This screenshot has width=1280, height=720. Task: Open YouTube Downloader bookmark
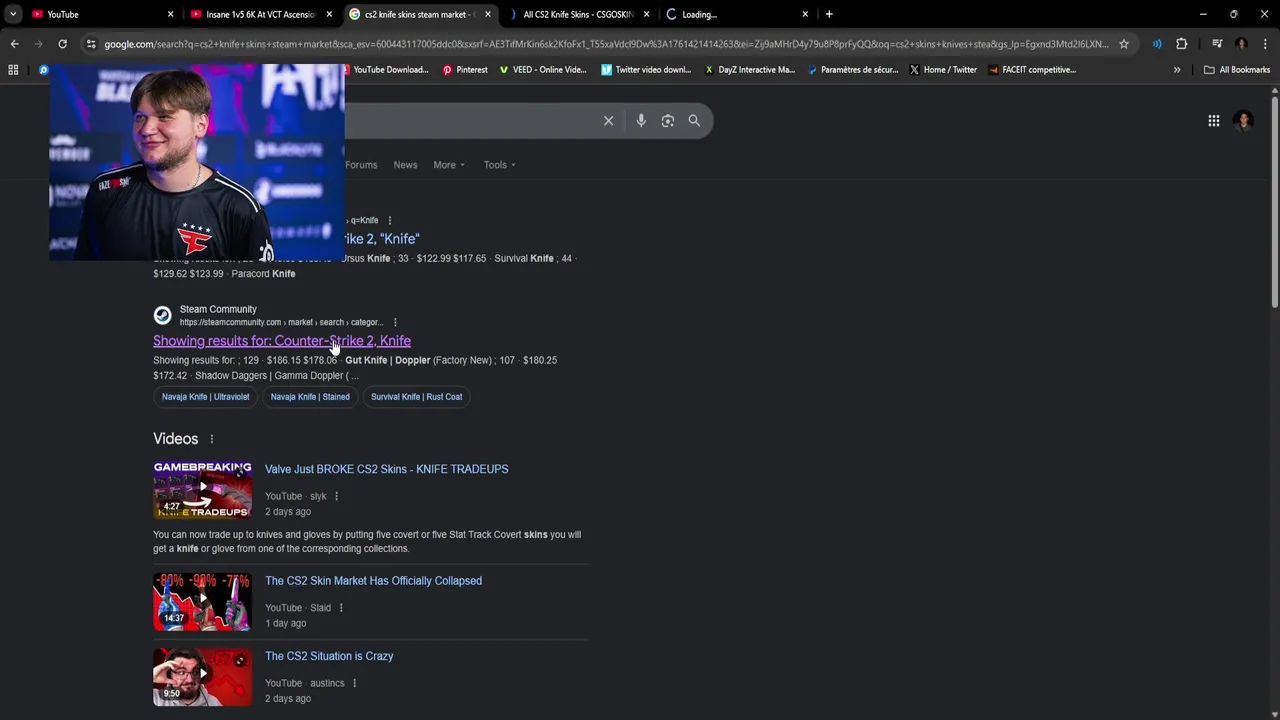[385, 70]
